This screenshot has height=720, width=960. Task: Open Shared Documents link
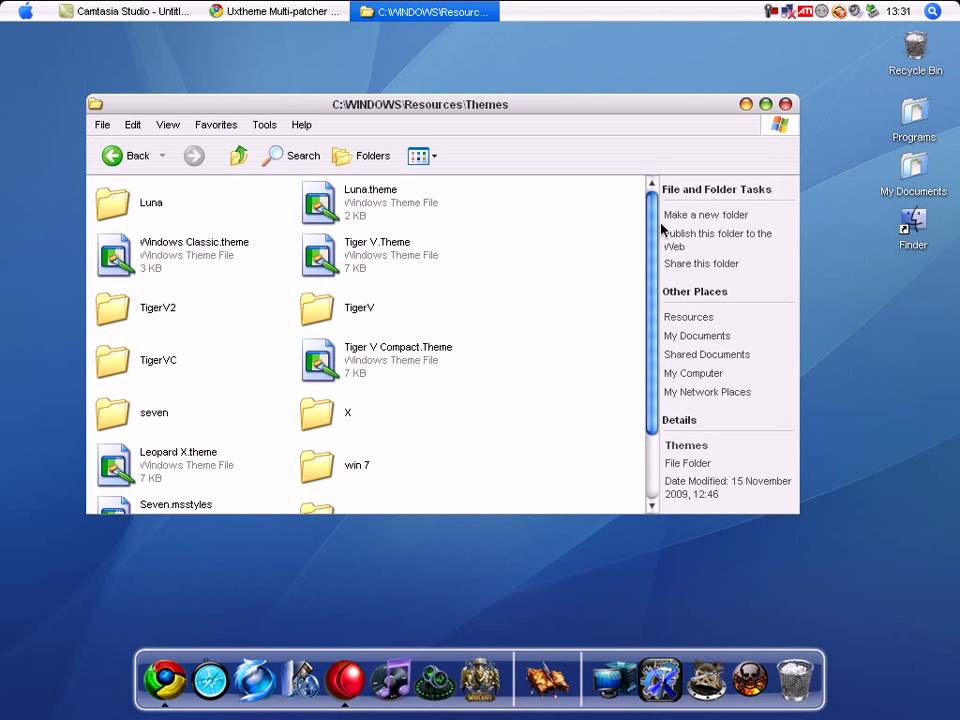707,354
